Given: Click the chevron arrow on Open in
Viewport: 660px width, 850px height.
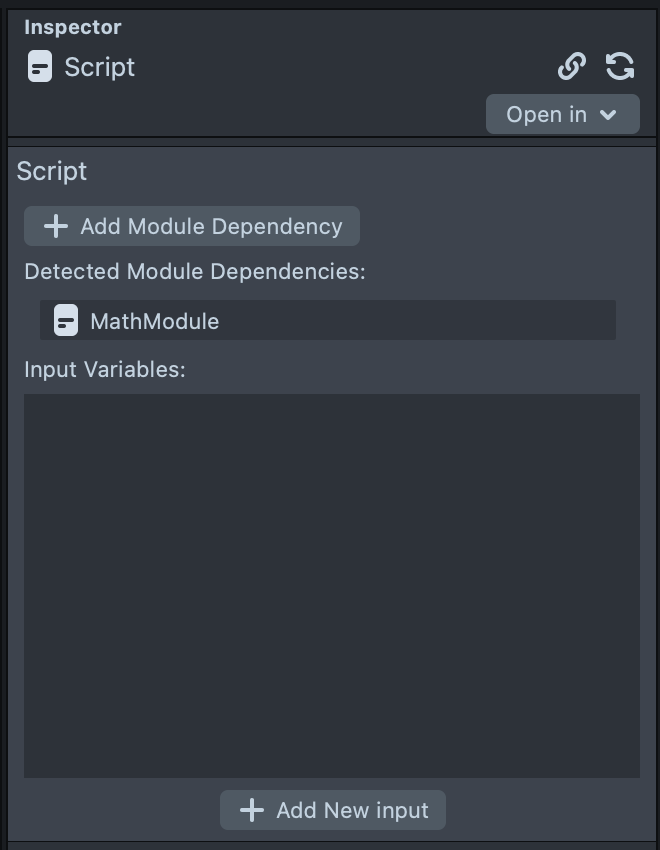Looking at the screenshot, I should (x=608, y=115).
